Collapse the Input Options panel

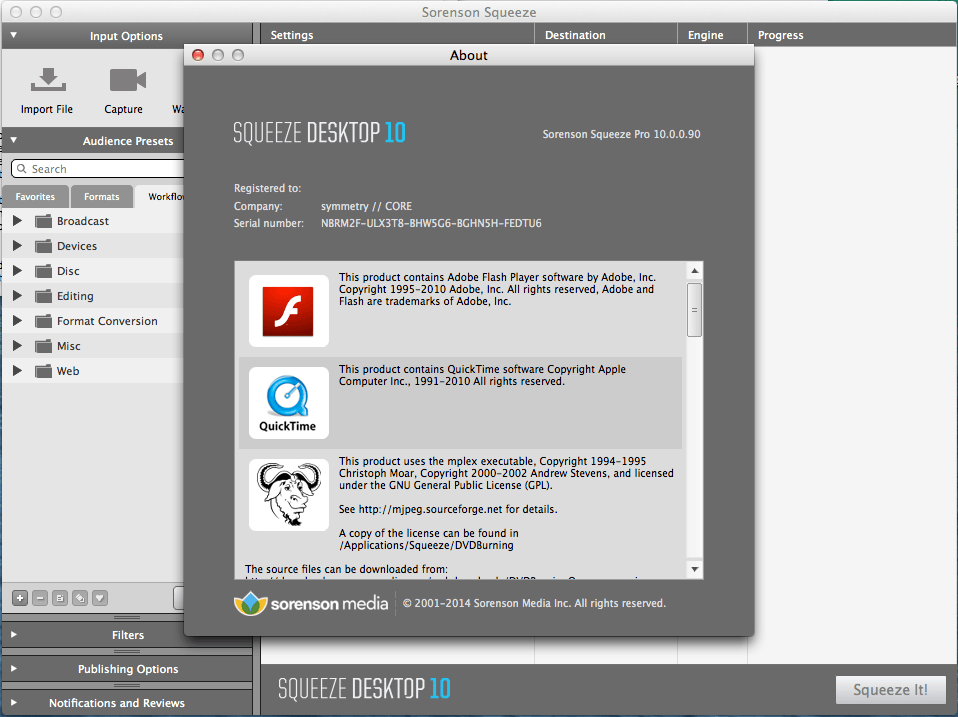13,35
